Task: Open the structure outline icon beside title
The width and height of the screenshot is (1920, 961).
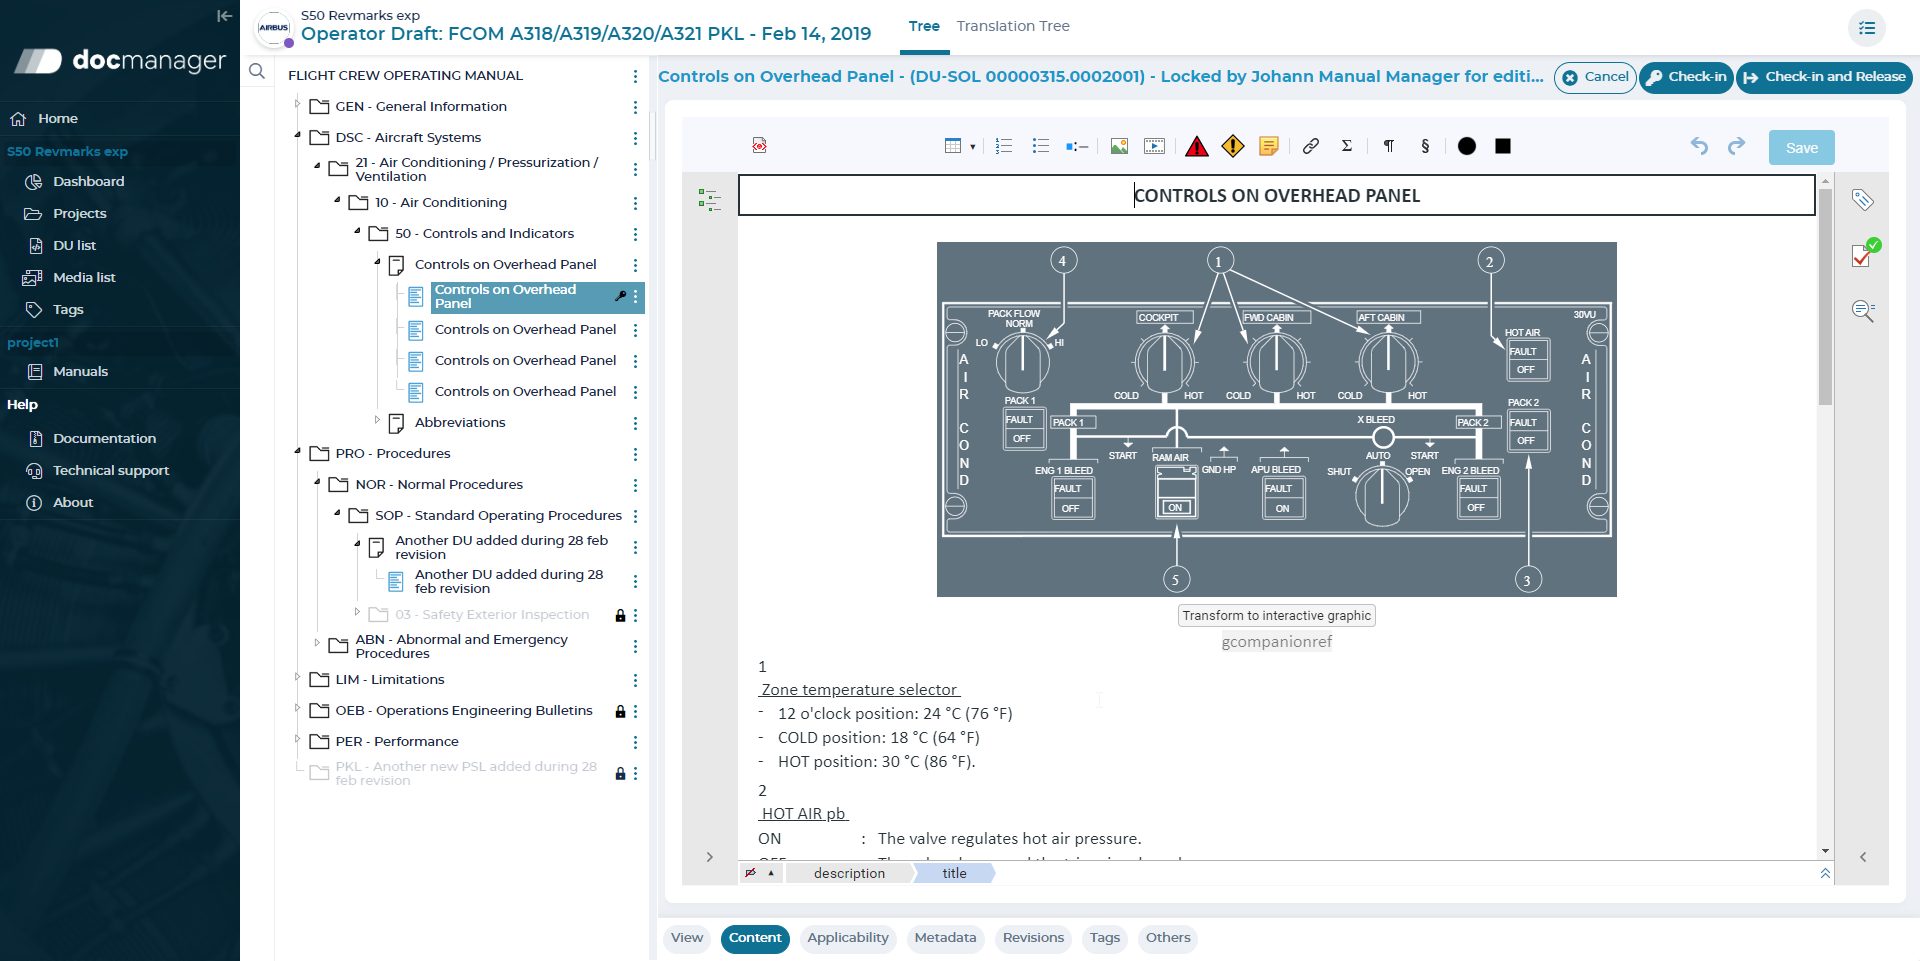Action: tap(709, 200)
